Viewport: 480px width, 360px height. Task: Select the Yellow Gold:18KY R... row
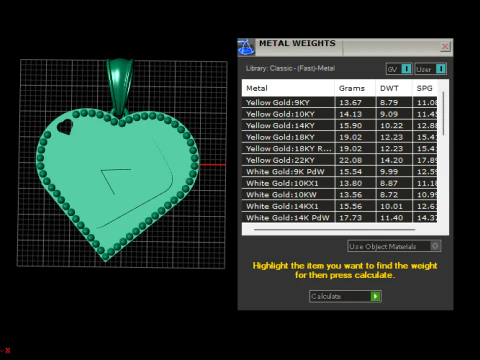[x=339, y=148]
